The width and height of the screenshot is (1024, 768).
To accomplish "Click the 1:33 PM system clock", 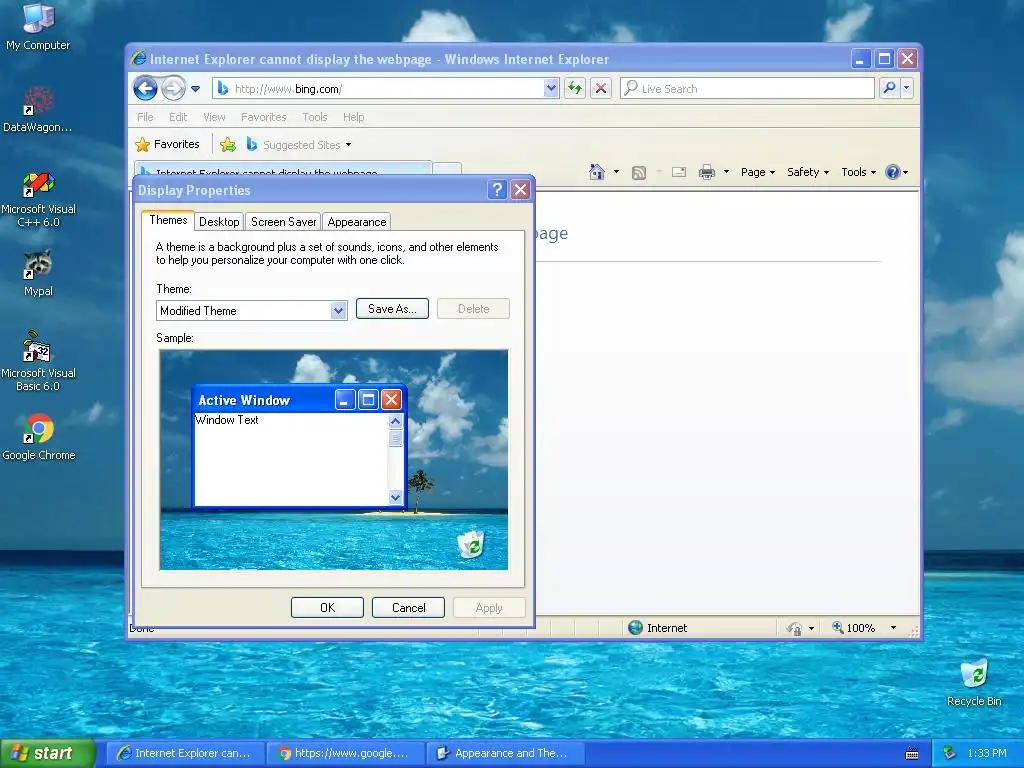I will point(987,753).
